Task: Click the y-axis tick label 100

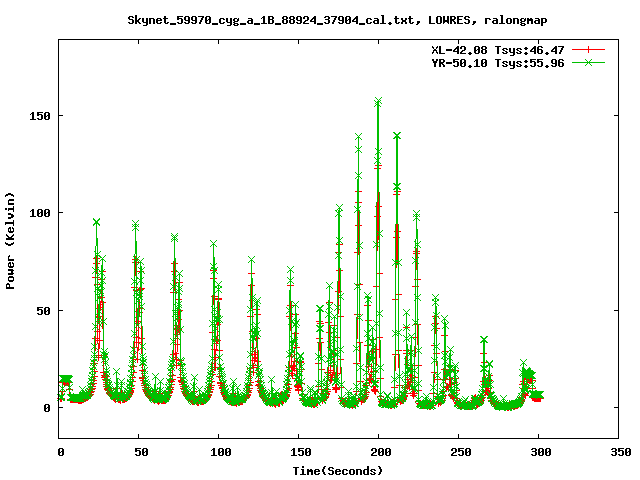Action: tap(40, 213)
